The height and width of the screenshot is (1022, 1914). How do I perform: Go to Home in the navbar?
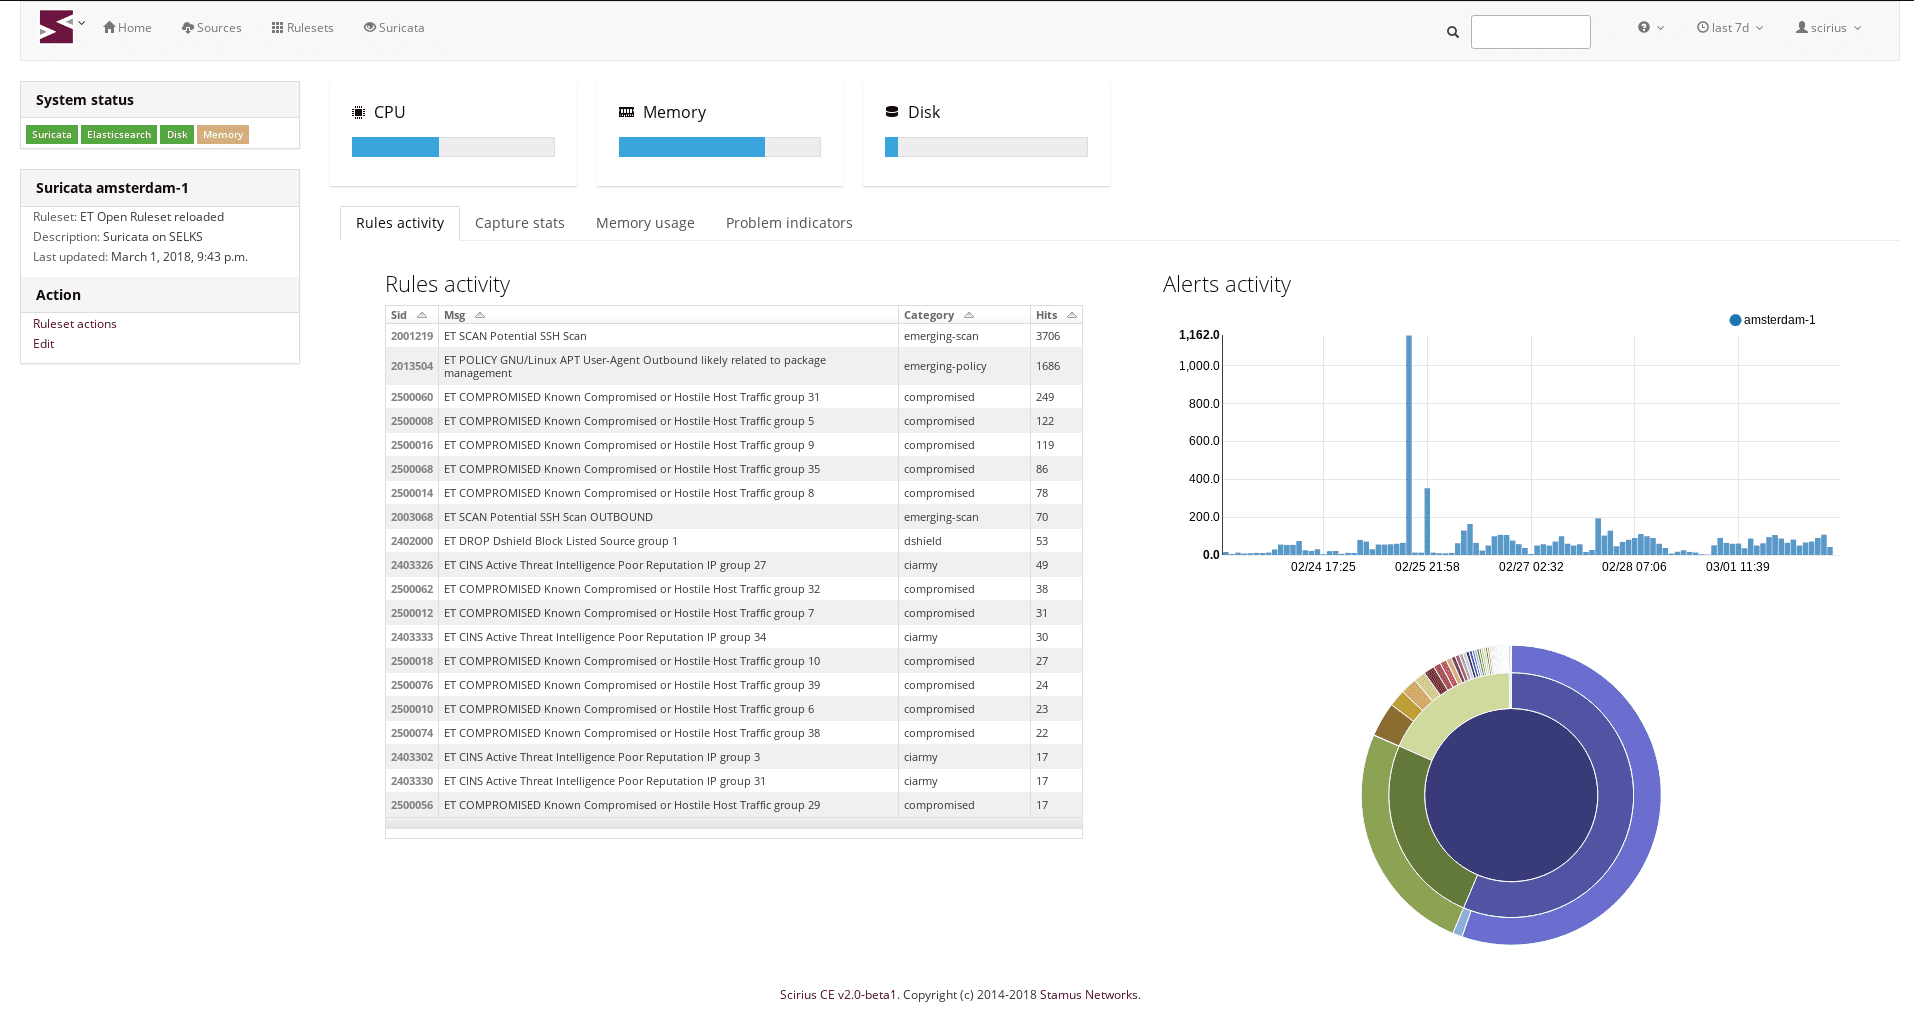pos(127,28)
